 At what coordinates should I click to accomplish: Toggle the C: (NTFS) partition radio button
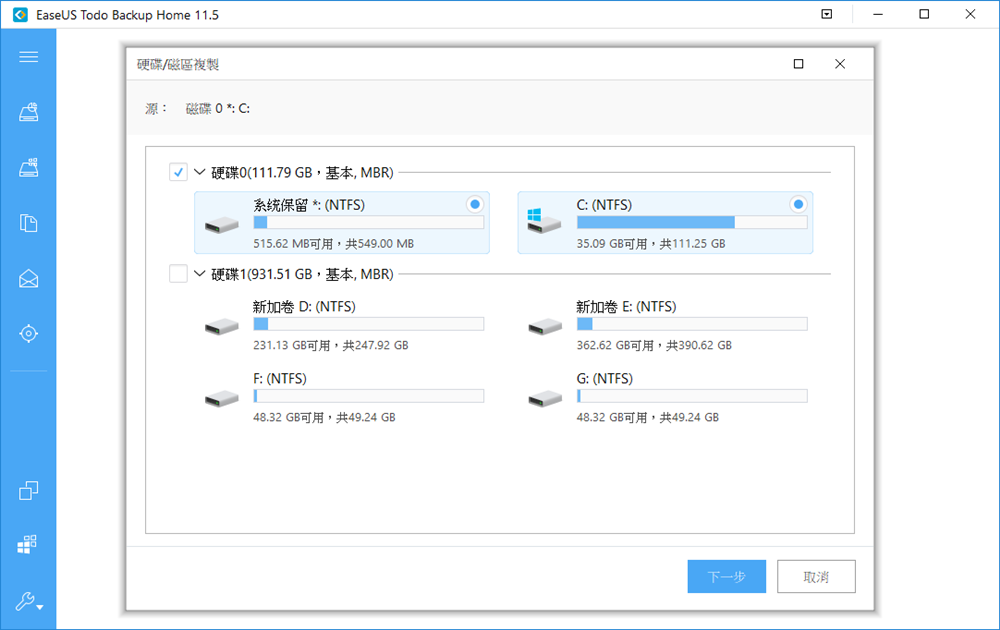[x=797, y=204]
